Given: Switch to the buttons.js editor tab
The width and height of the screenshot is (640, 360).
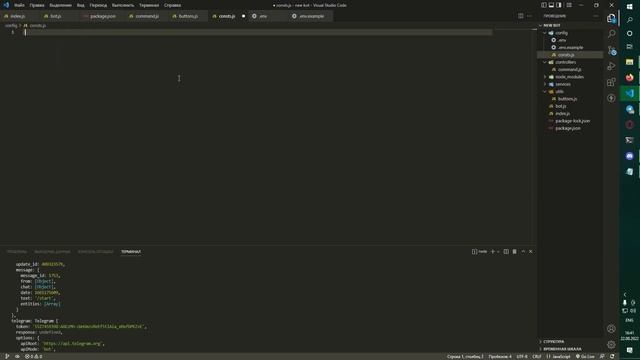Looking at the screenshot, I should pyautogui.click(x=188, y=16).
